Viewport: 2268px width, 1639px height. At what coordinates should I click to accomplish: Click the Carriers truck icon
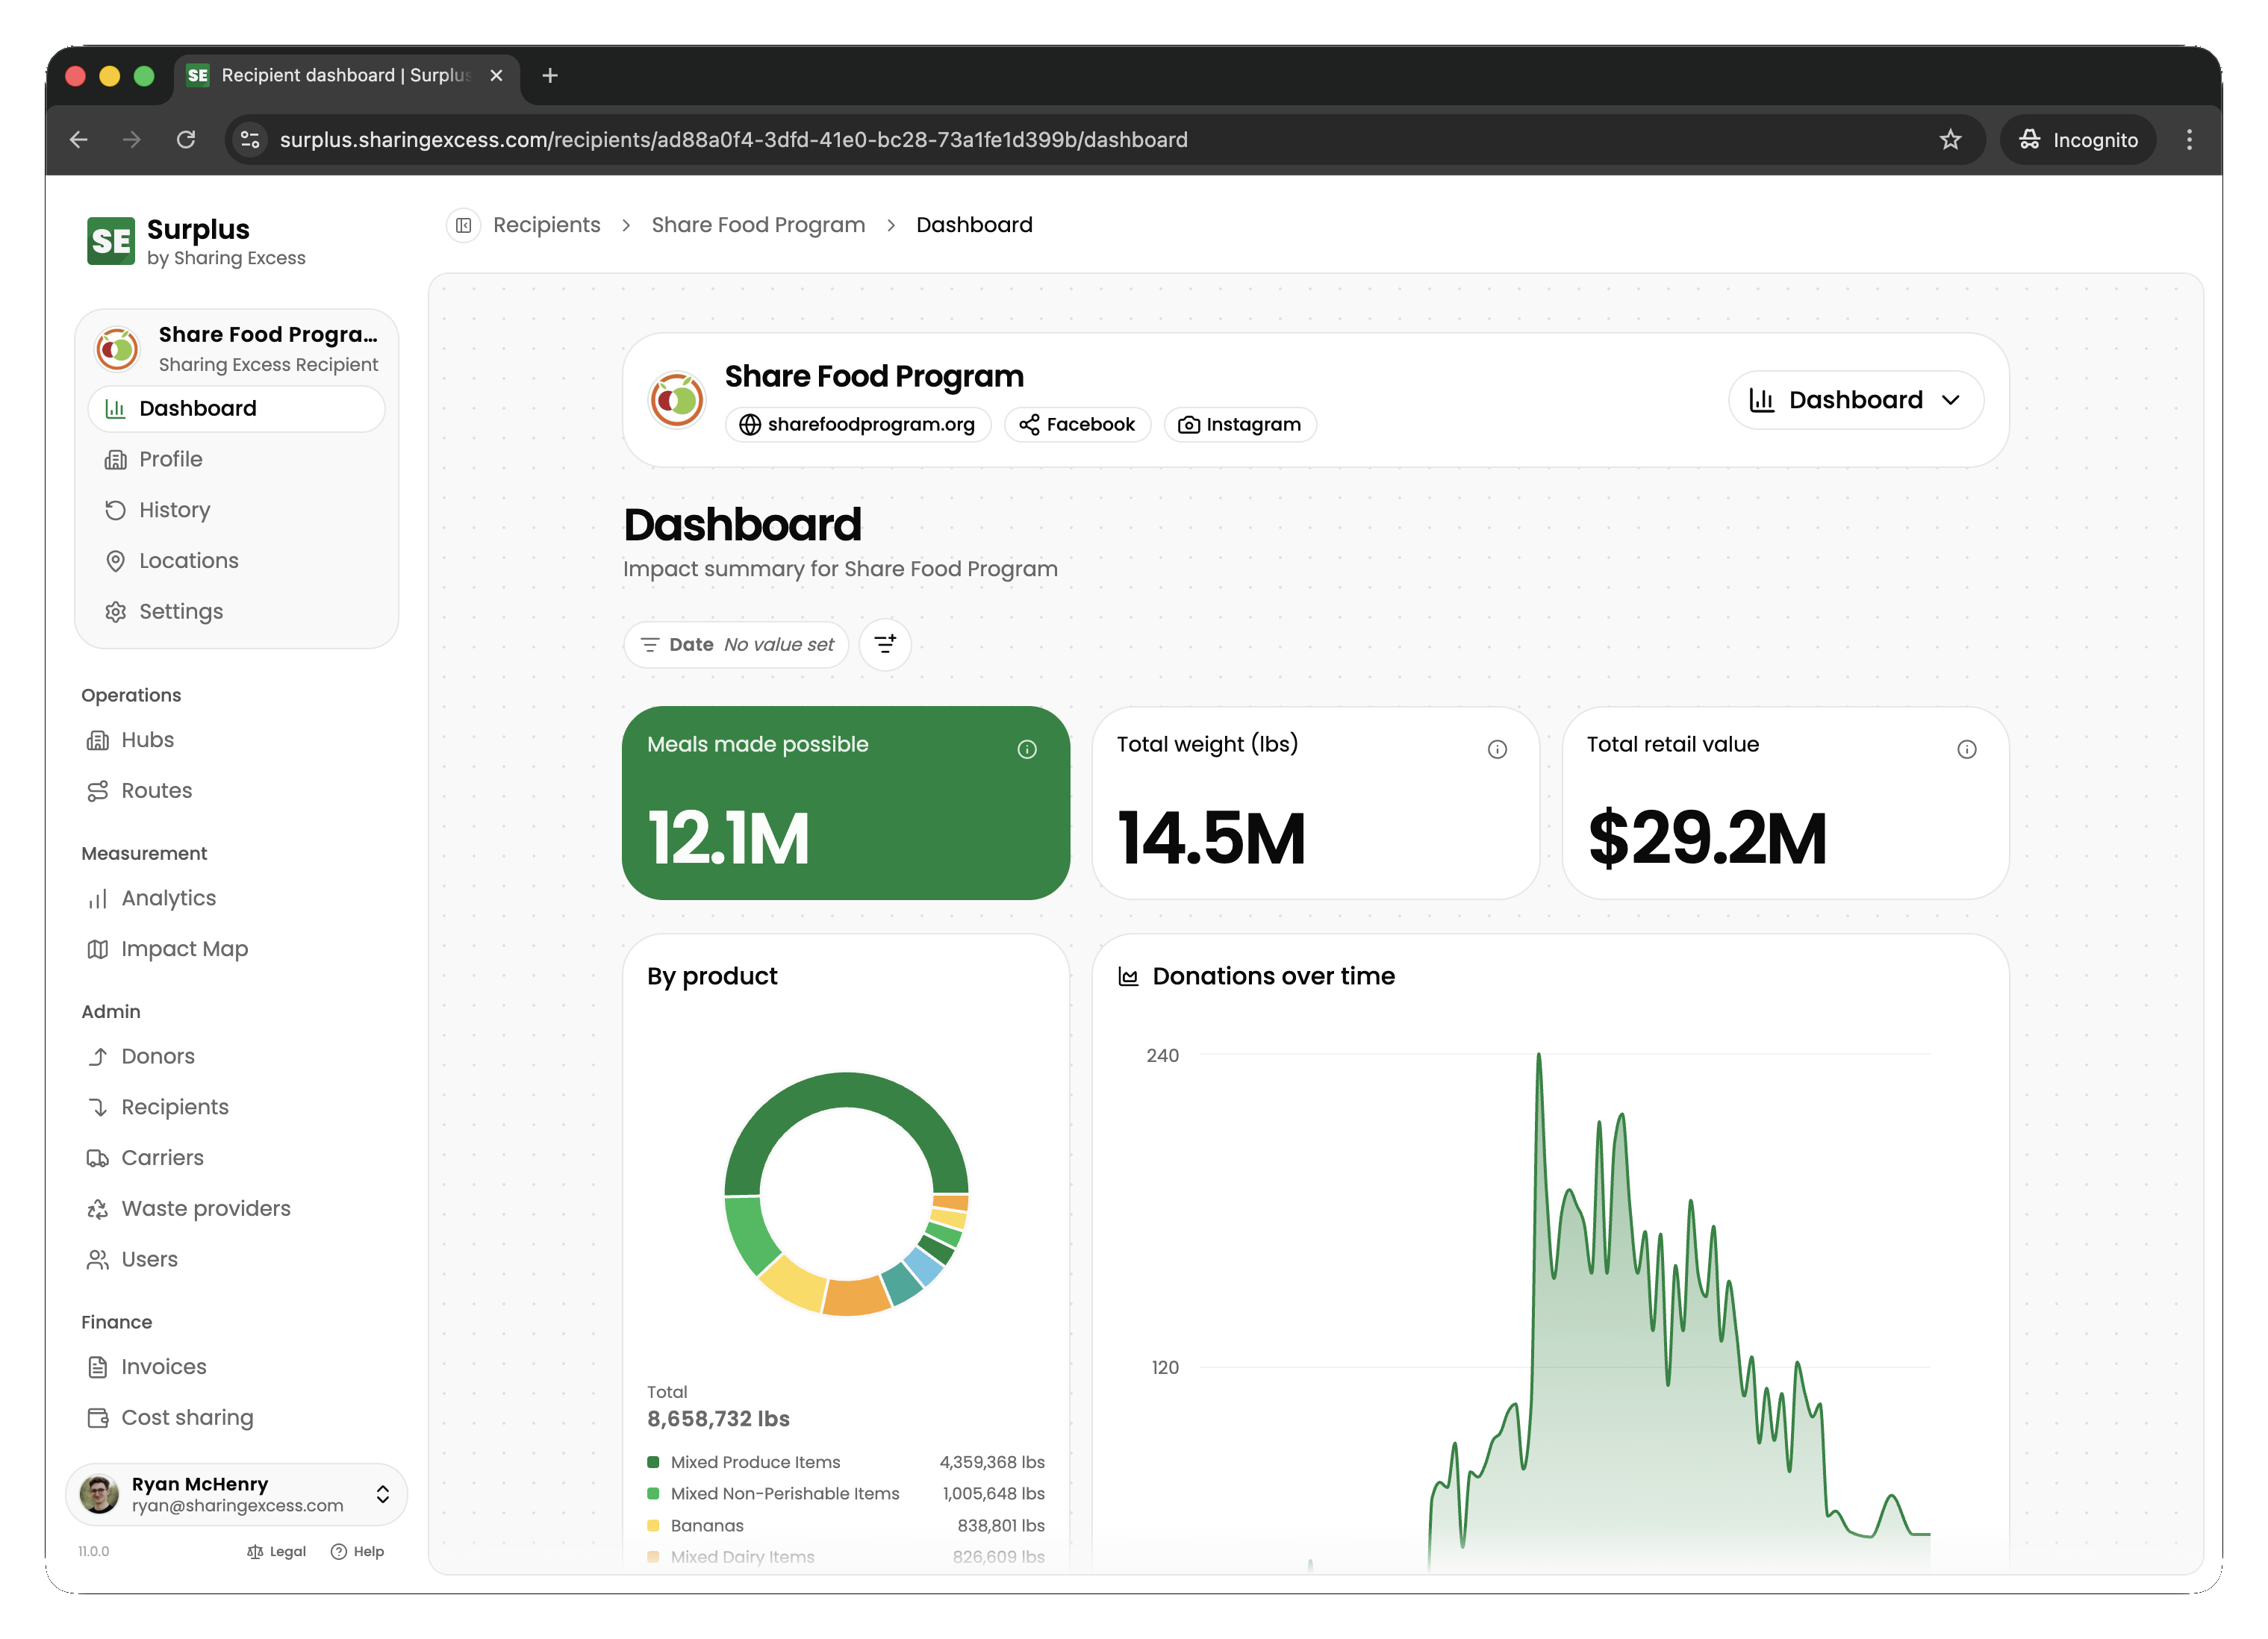tap(98, 1158)
